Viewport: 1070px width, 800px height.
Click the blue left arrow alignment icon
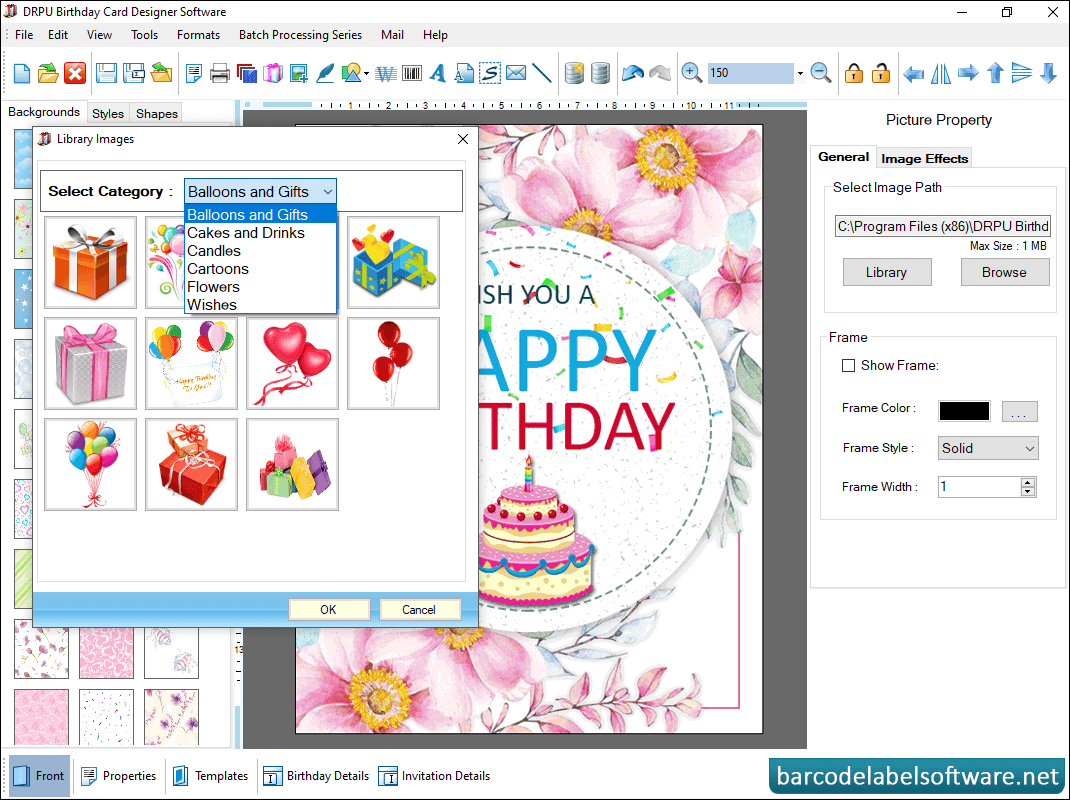[x=913, y=73]
